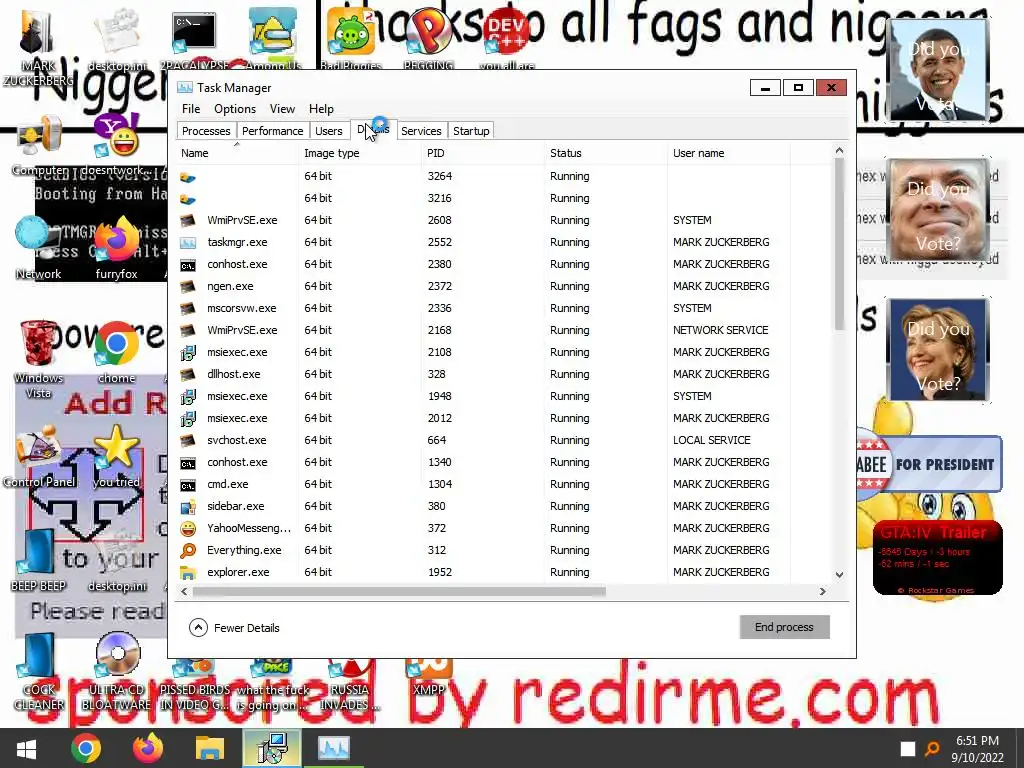The height and width of the screenshot is (768, 1024).
Task: Click the horizontal scrollbar right arrow
Action: click(x=823, y=591)
